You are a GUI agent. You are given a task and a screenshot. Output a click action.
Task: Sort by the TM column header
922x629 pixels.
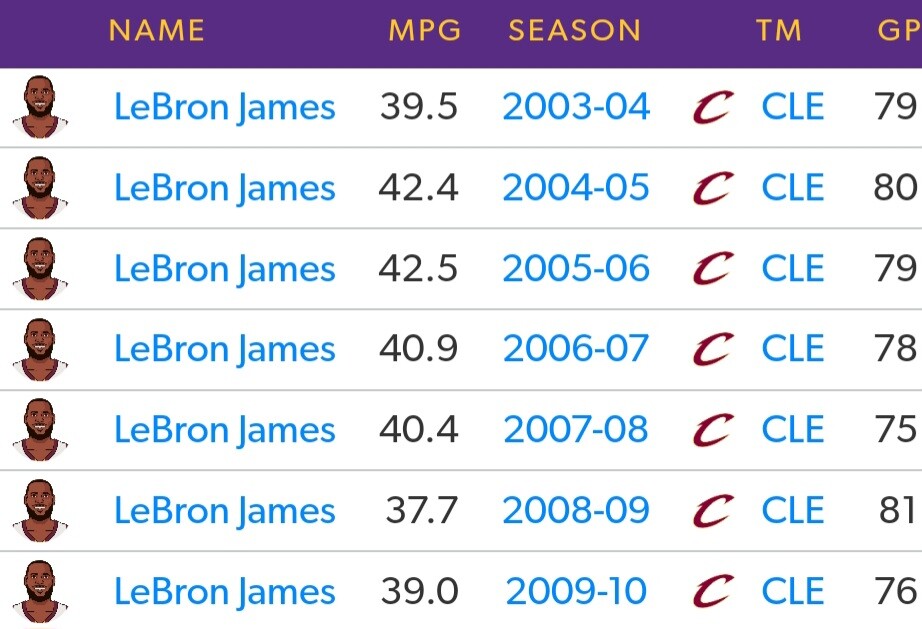(779, 30)
